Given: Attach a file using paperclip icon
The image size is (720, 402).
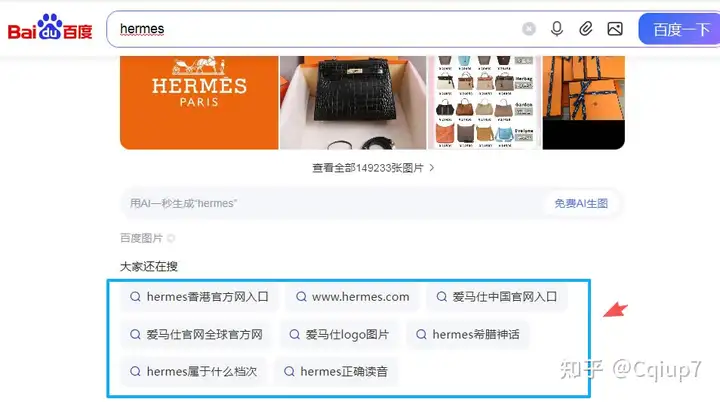Looking at the screenshot, I should click(x=585, y=29).
